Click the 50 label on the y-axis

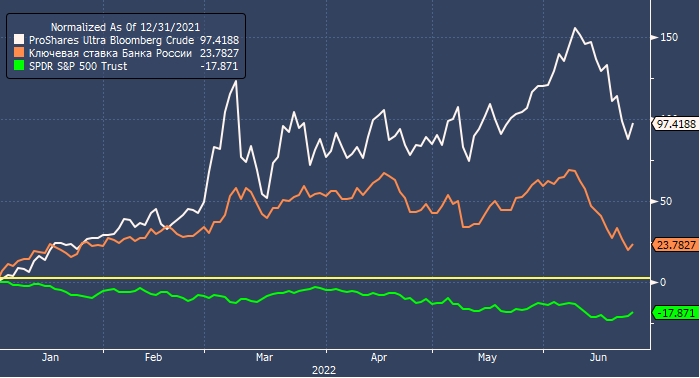[666, 201]
